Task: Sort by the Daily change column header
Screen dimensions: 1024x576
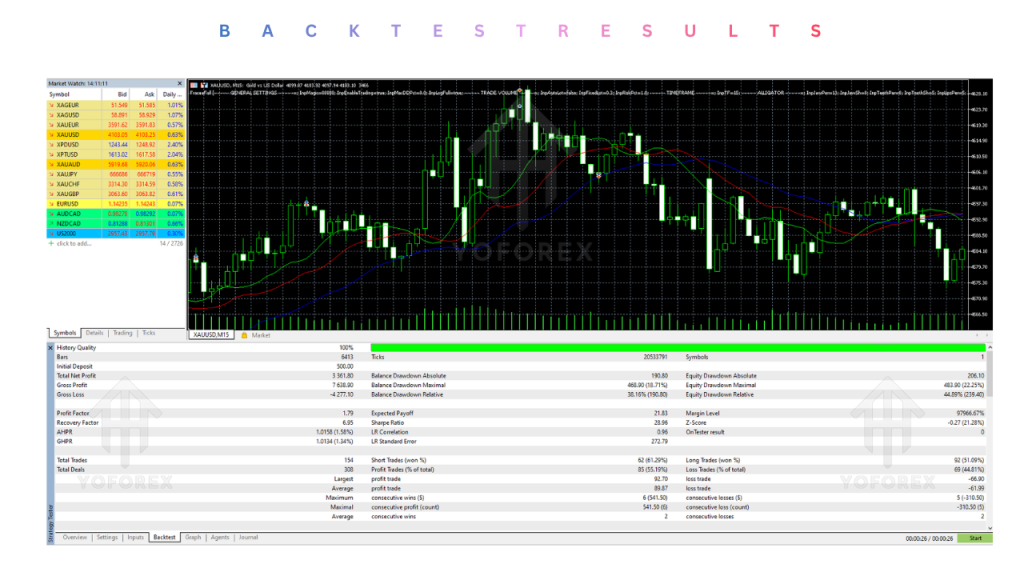Action: [x=171, y=94]
